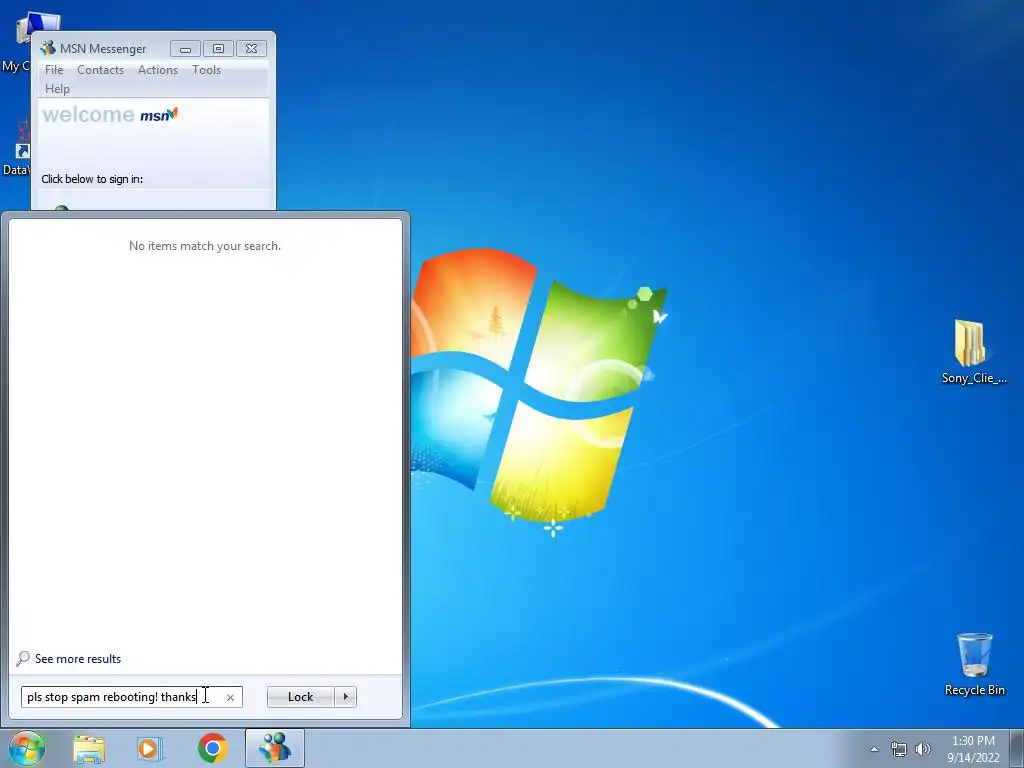
Task: Open Google Chrome from the taskbar
Action: [x=212, y=748]
